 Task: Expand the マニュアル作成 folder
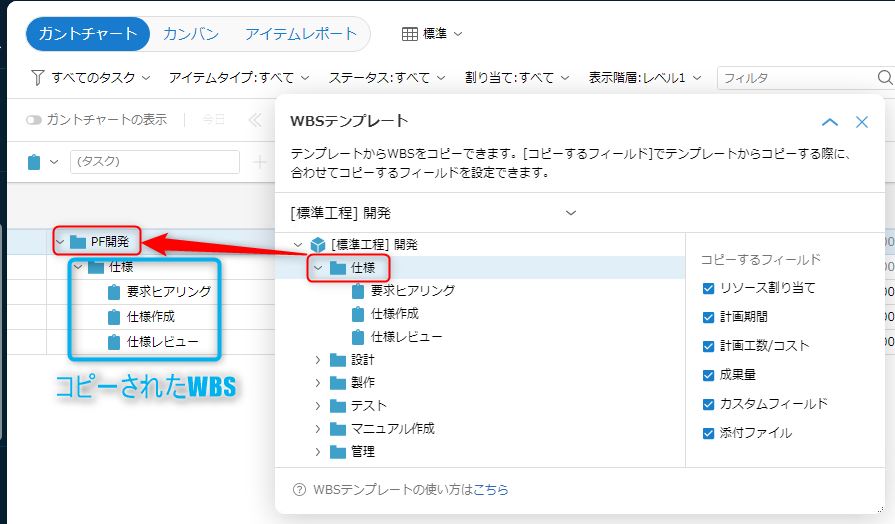pyautogui.click(x=318, y=429)
